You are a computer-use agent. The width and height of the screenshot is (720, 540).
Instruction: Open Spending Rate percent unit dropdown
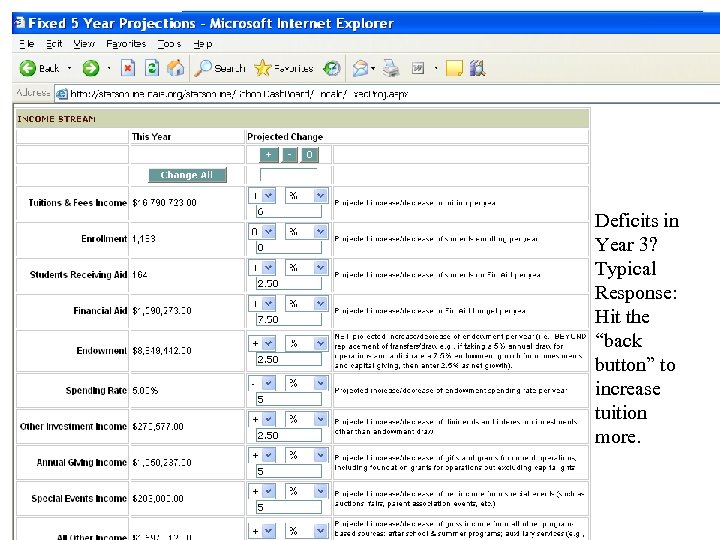306,383
